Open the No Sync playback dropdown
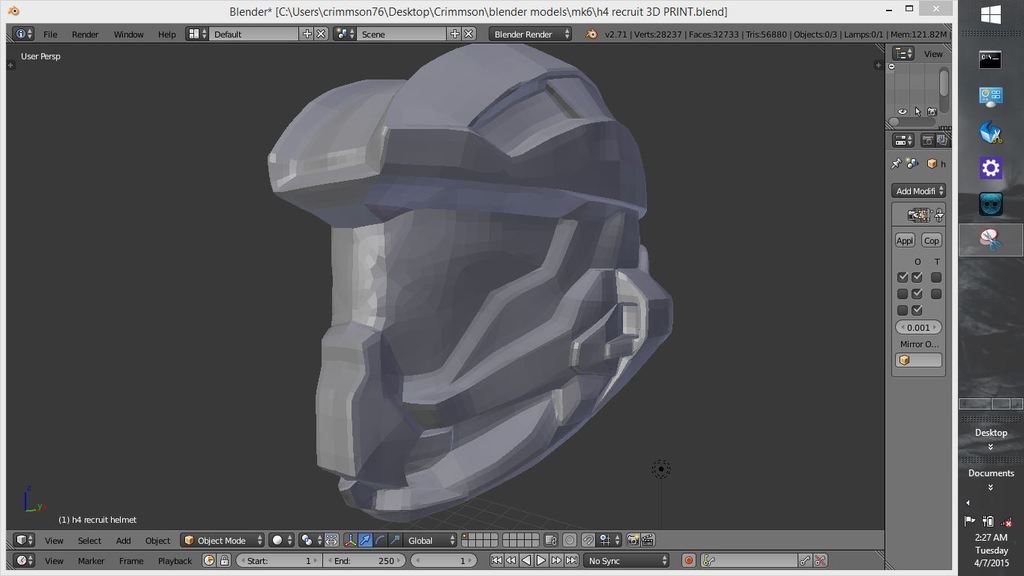1024x576 pixels. [626, 560]
